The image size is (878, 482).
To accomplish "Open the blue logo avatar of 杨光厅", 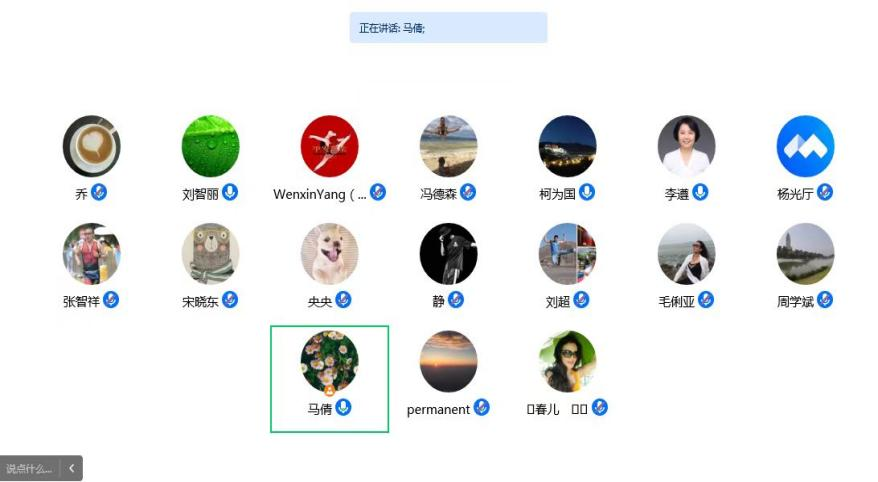I will pos(805,146).
